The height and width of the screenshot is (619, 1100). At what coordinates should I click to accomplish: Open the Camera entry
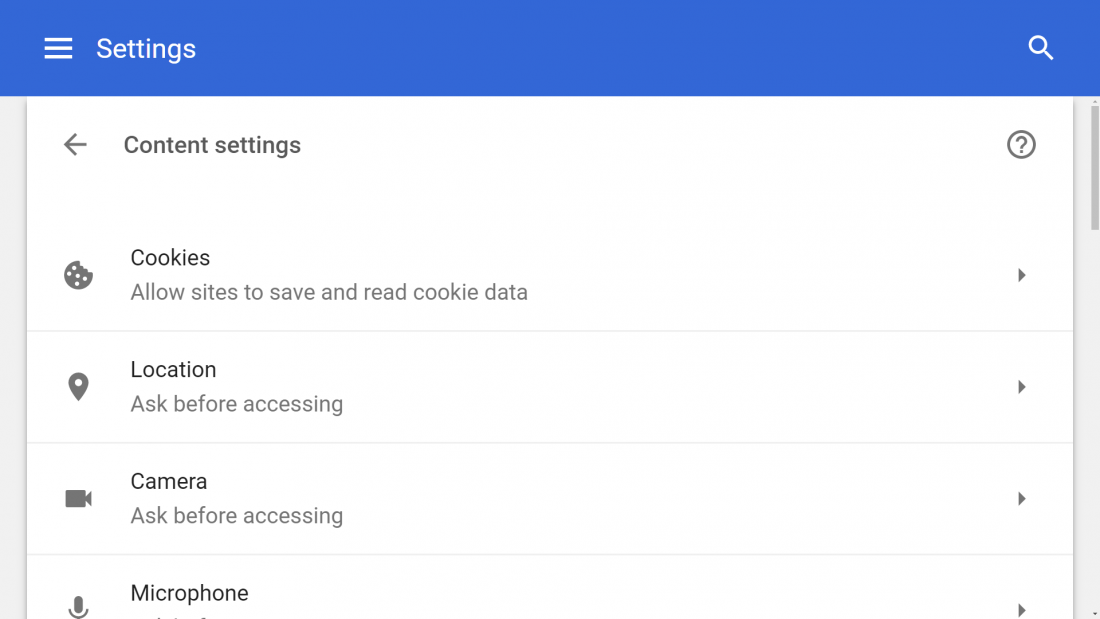tap(550, 498)
